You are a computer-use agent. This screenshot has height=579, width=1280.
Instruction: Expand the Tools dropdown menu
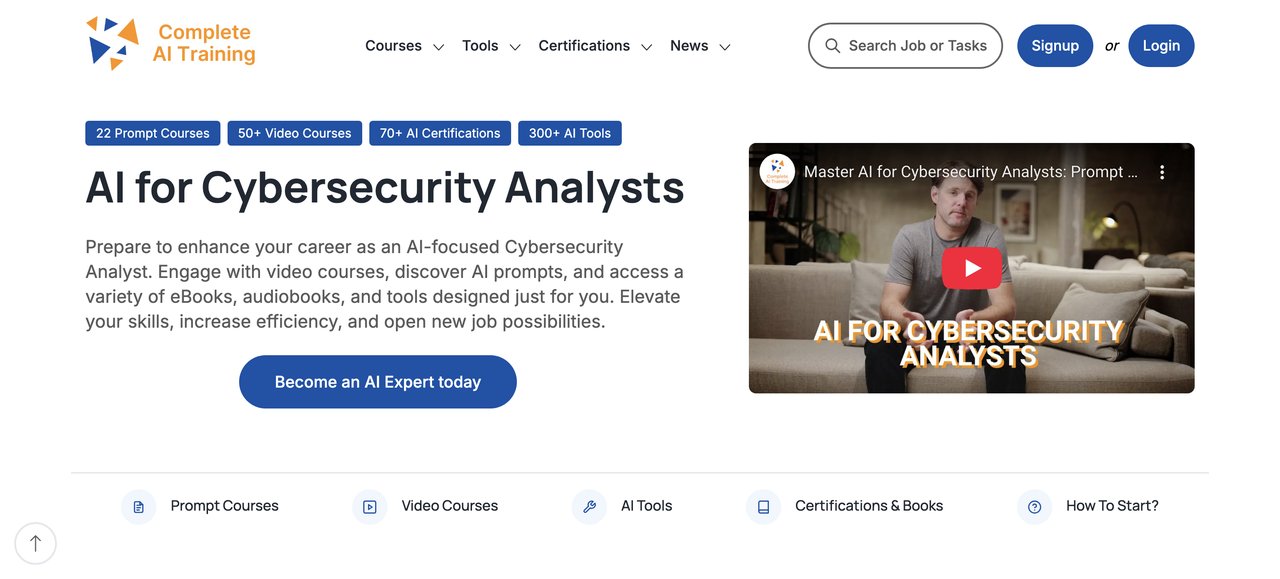click(x=491, y=46)
